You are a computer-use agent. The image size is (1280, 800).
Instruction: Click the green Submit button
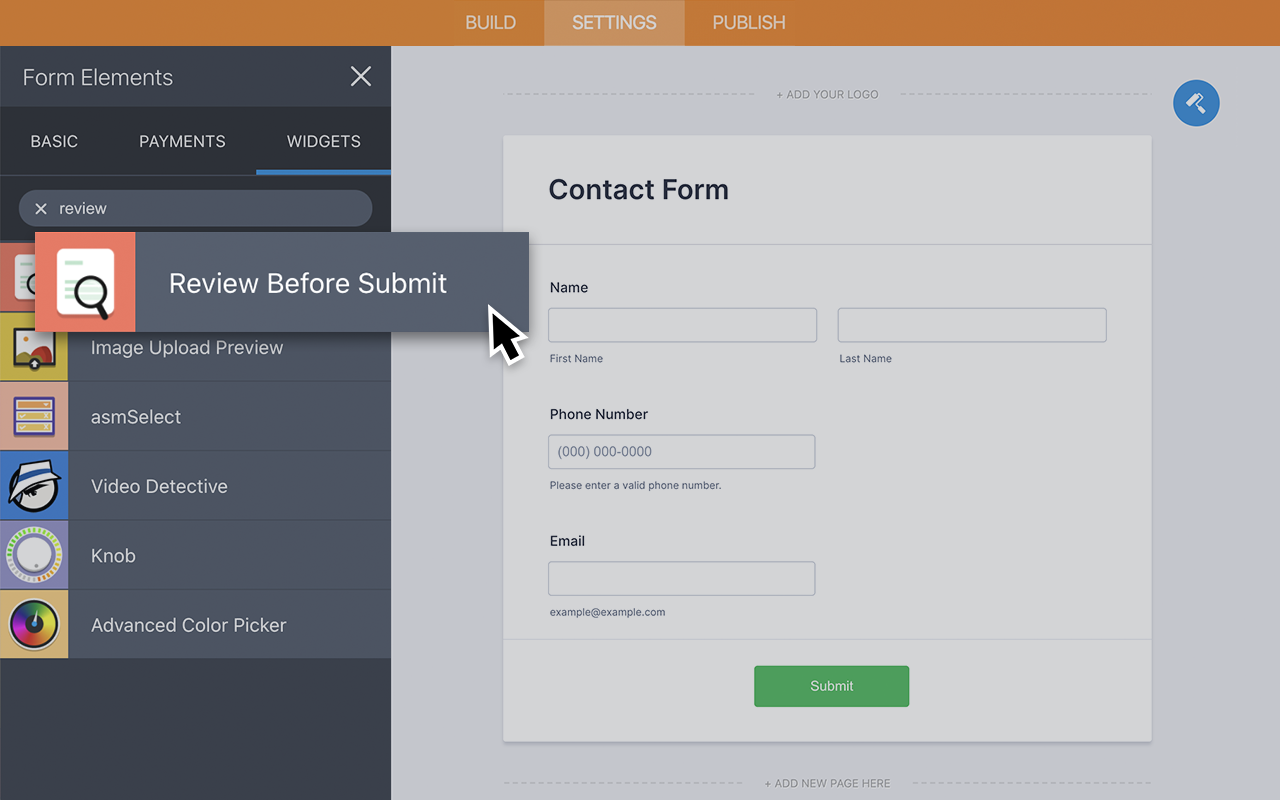pyautogui.click(x=831, y=686)
